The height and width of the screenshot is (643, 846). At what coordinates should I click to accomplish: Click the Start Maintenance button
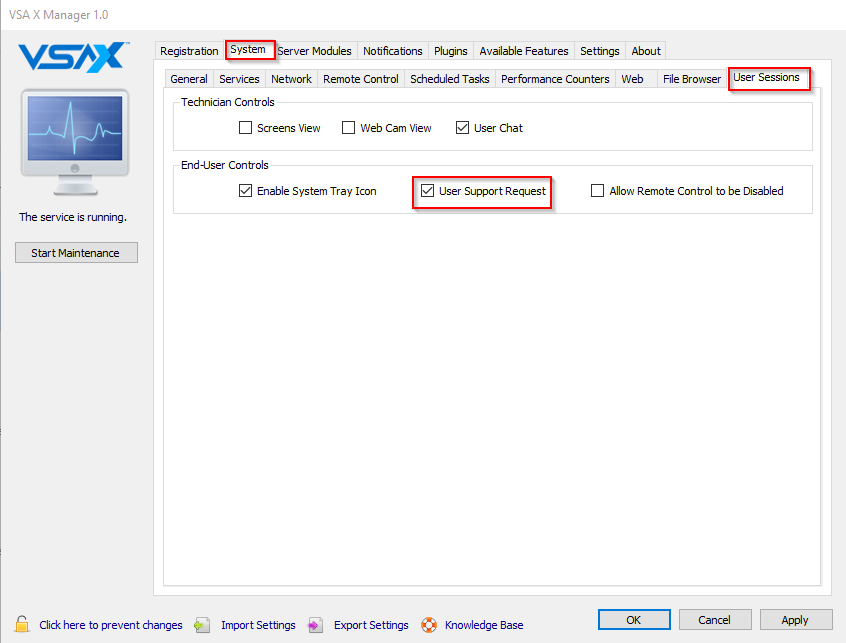pos(76,252)
